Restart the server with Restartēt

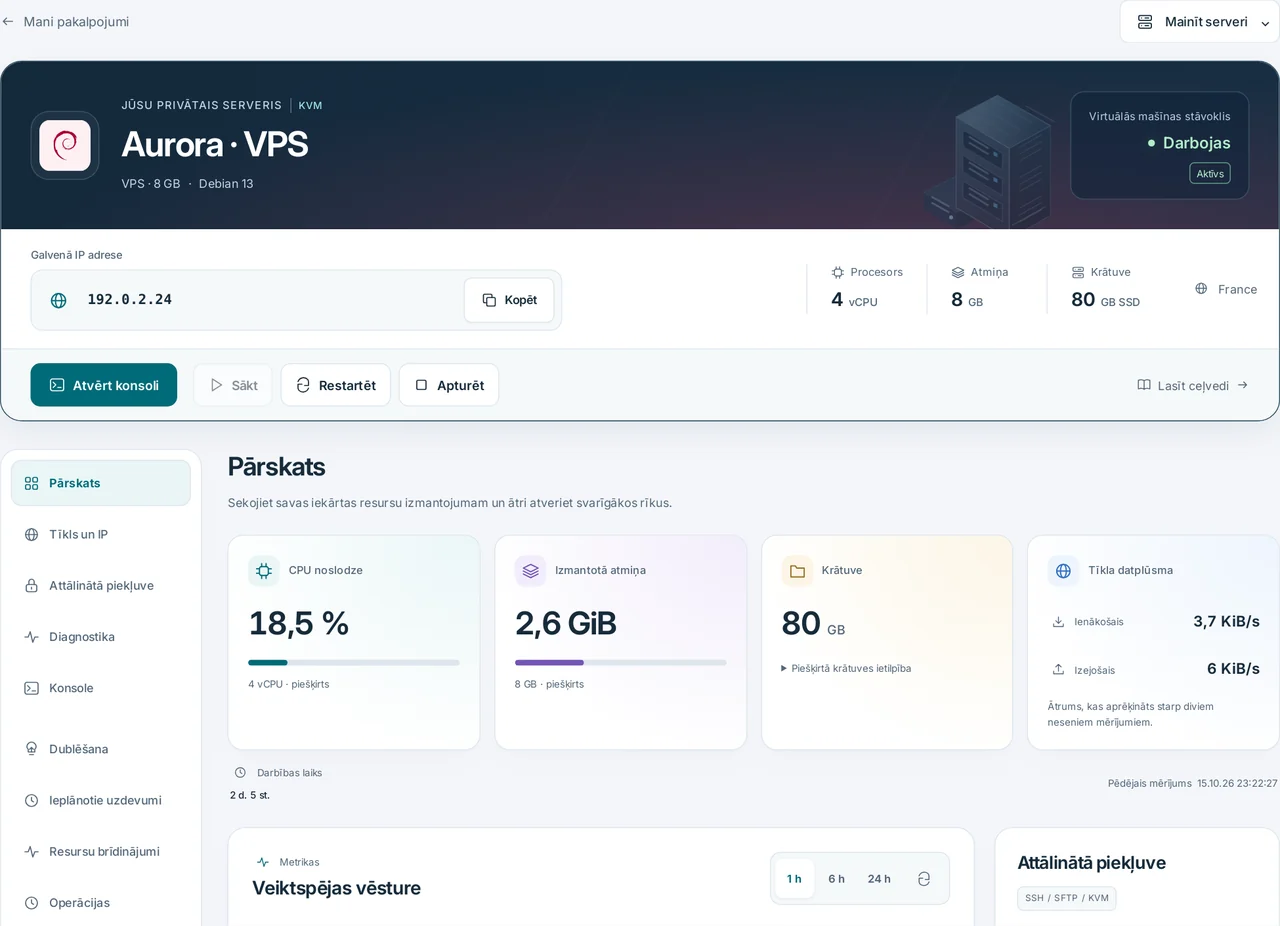[336, 385]
